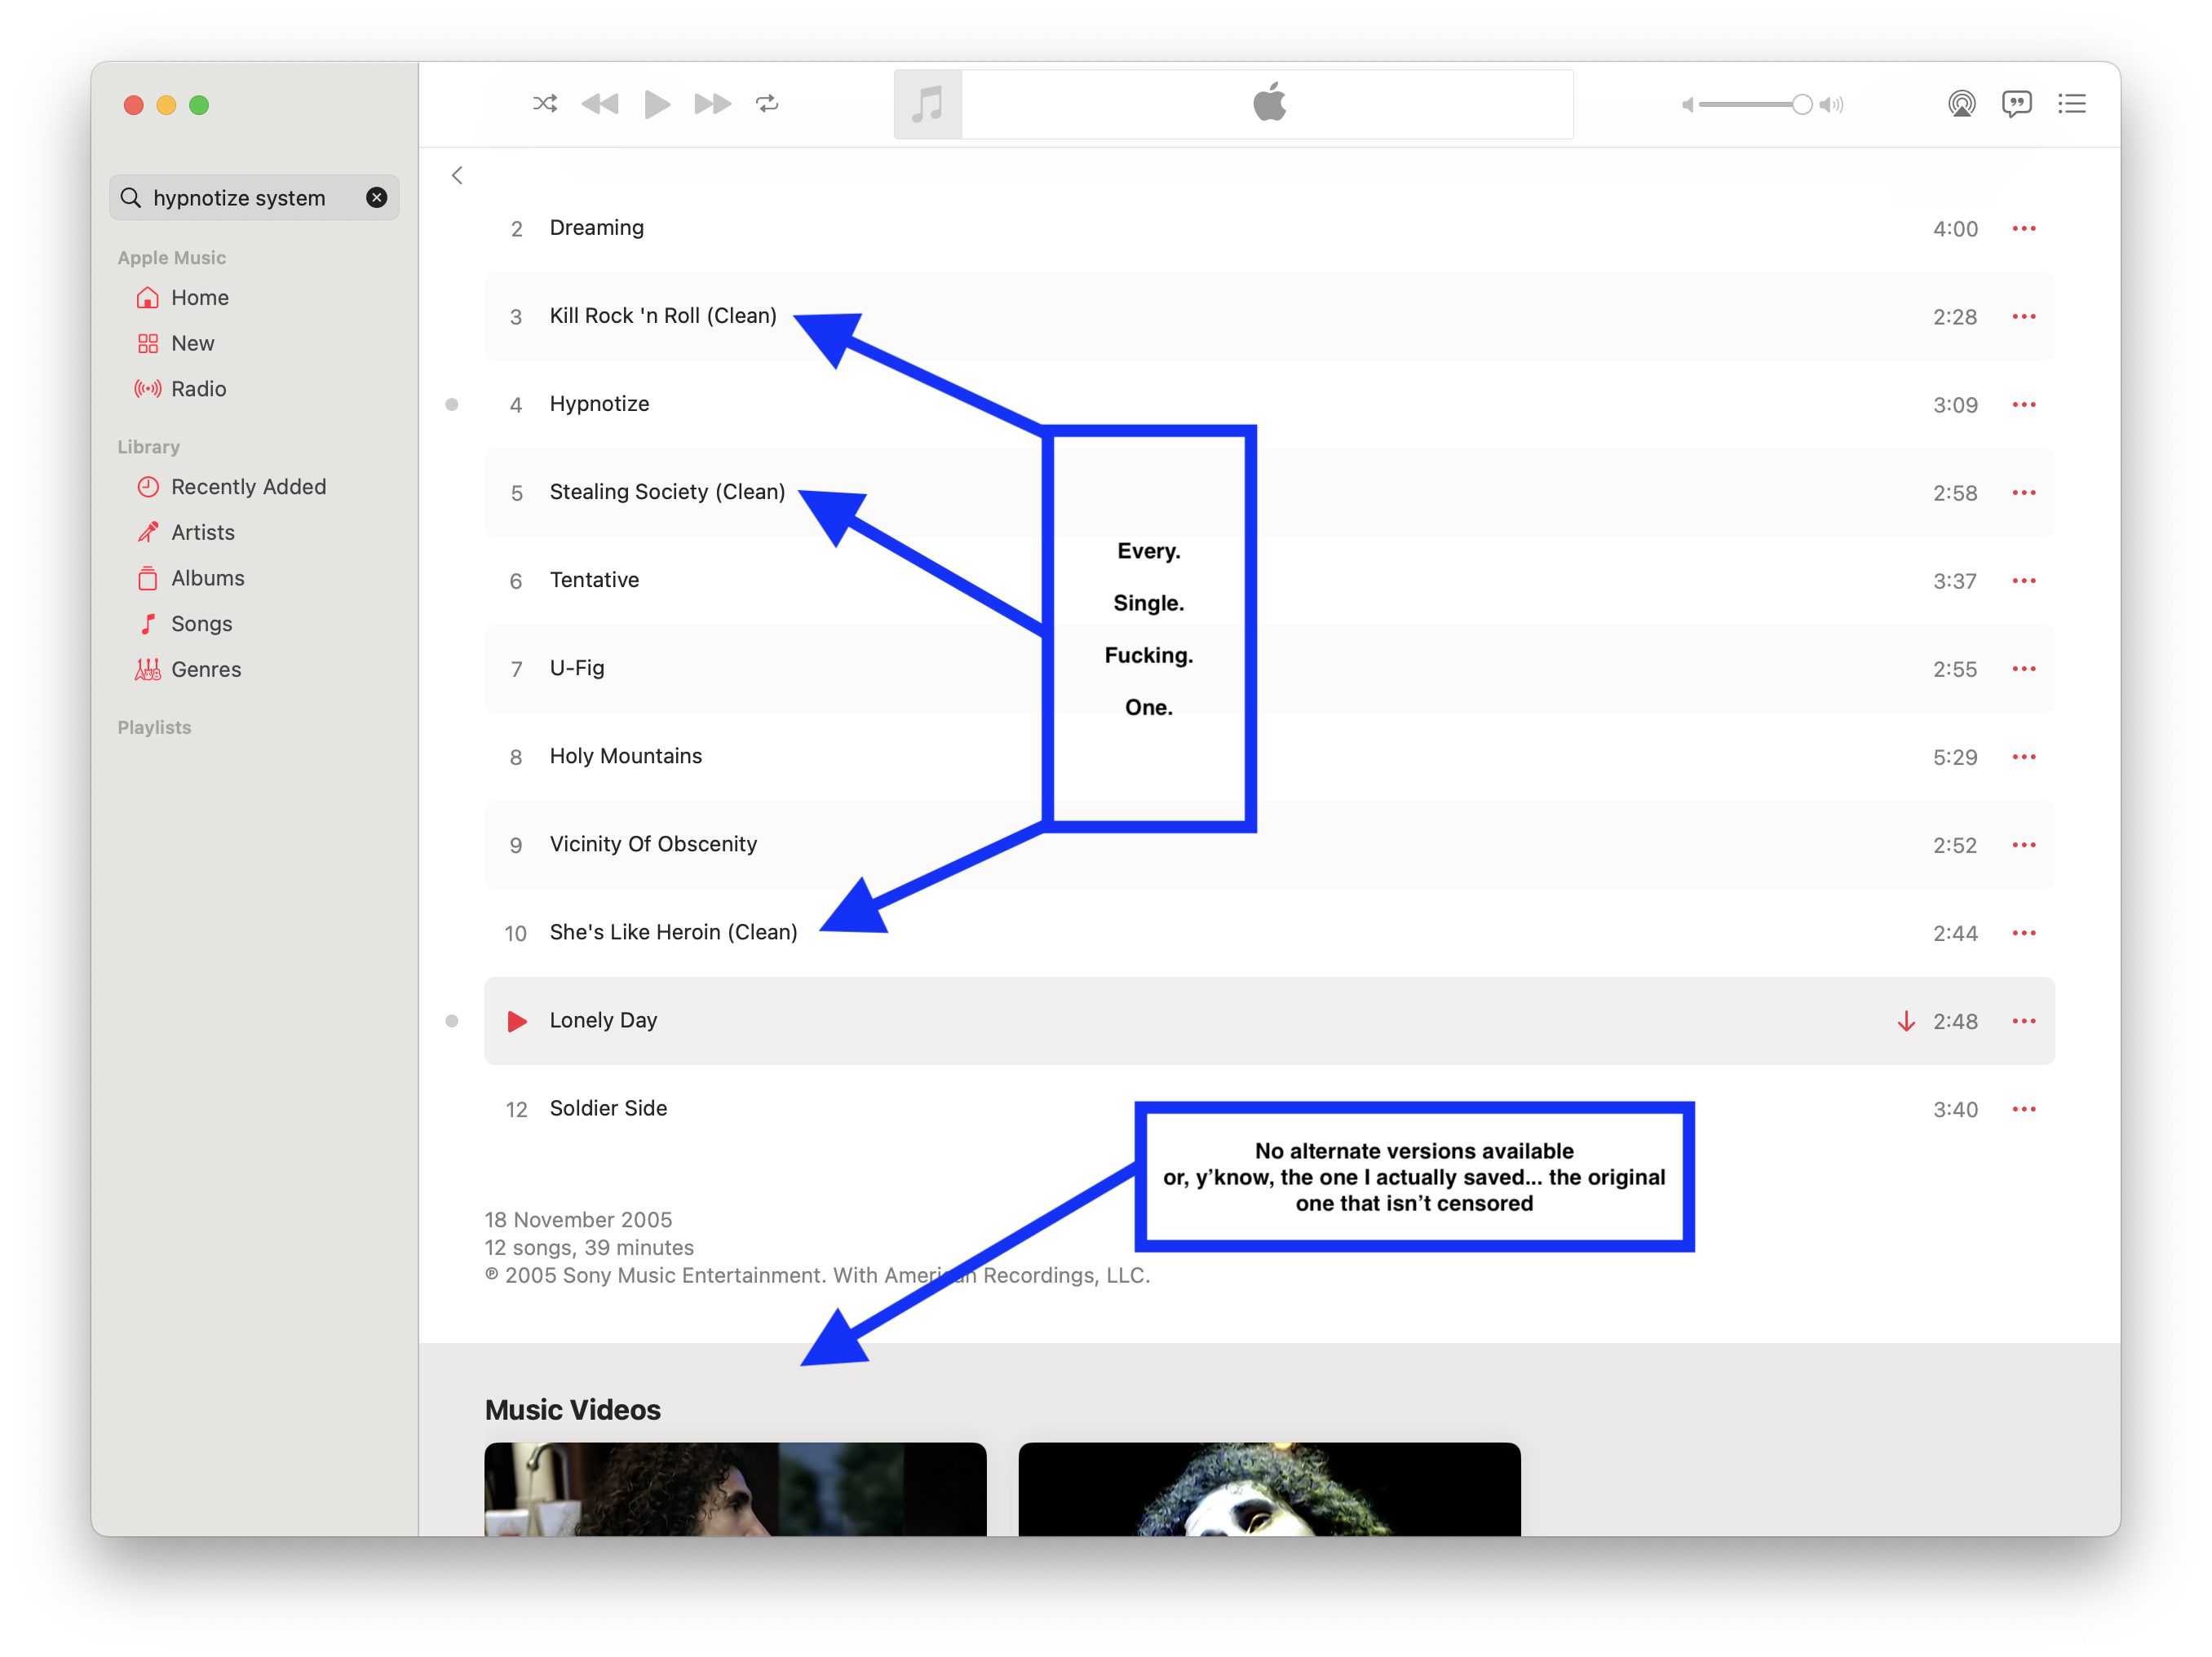Image resolution: width=2212 pixels, height=1657 pixels.
Task: Select the Soldier Side track
Action: click(1269, 1109)
